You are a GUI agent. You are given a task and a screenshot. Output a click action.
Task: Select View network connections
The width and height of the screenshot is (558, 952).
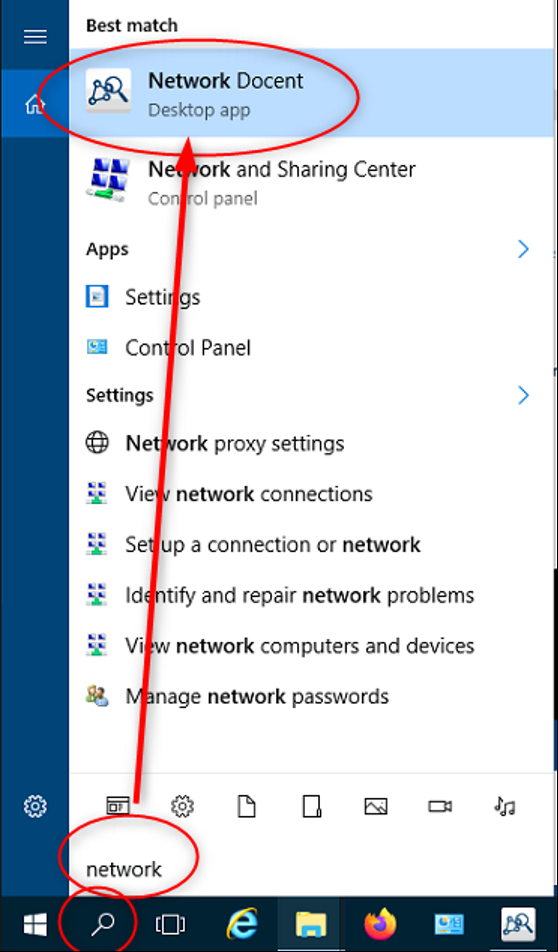pyautogui.click(x=312, y=494)
